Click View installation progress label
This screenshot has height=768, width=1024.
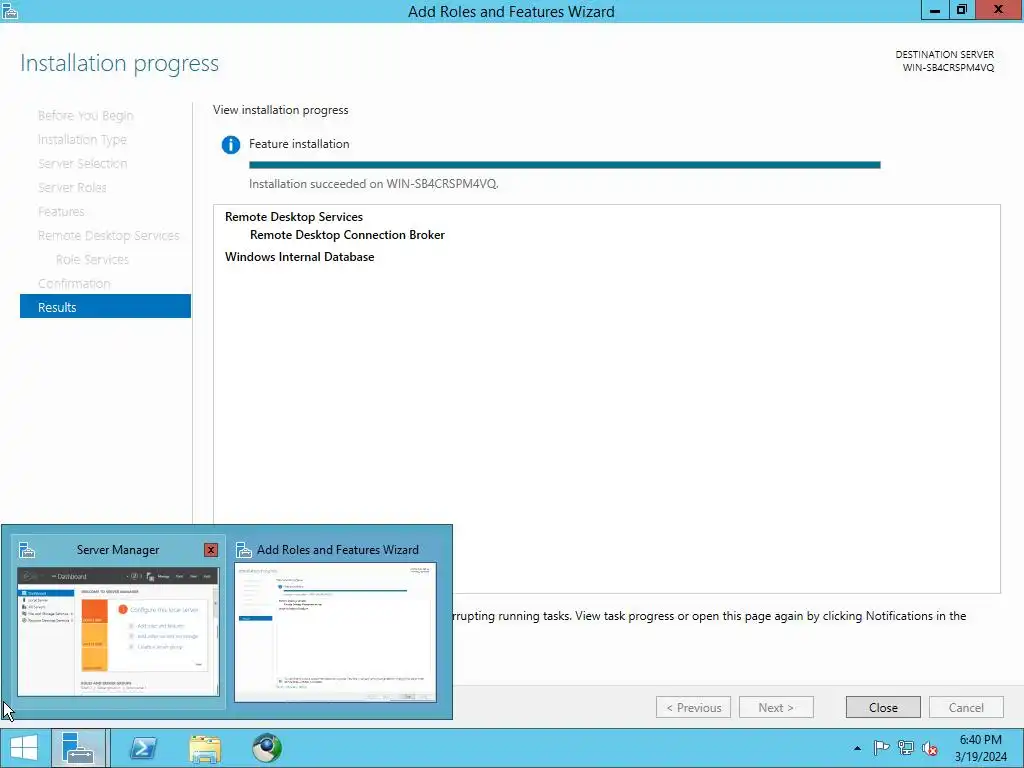coord(281,110)
